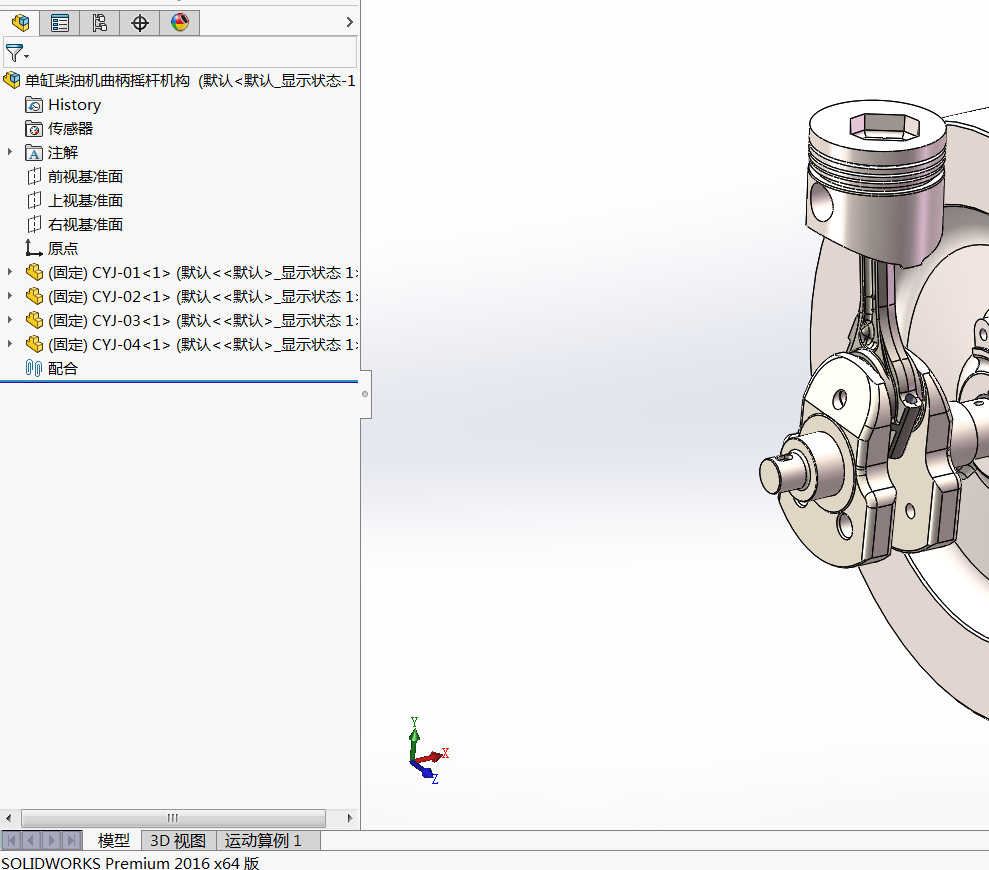Go to previous bottom tab arrow
989x870 pixels.
pyautogui.click(x=32, y=840)
